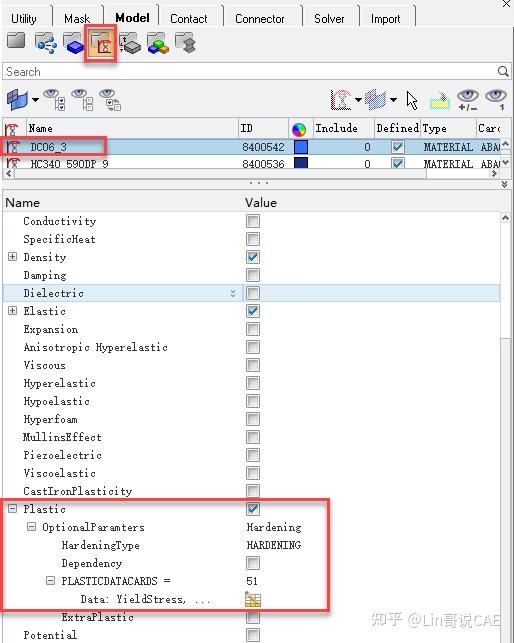Collapse the PLASTICDATACARDS node
This screenshot has width=514, height=643.
coord(50,581)
